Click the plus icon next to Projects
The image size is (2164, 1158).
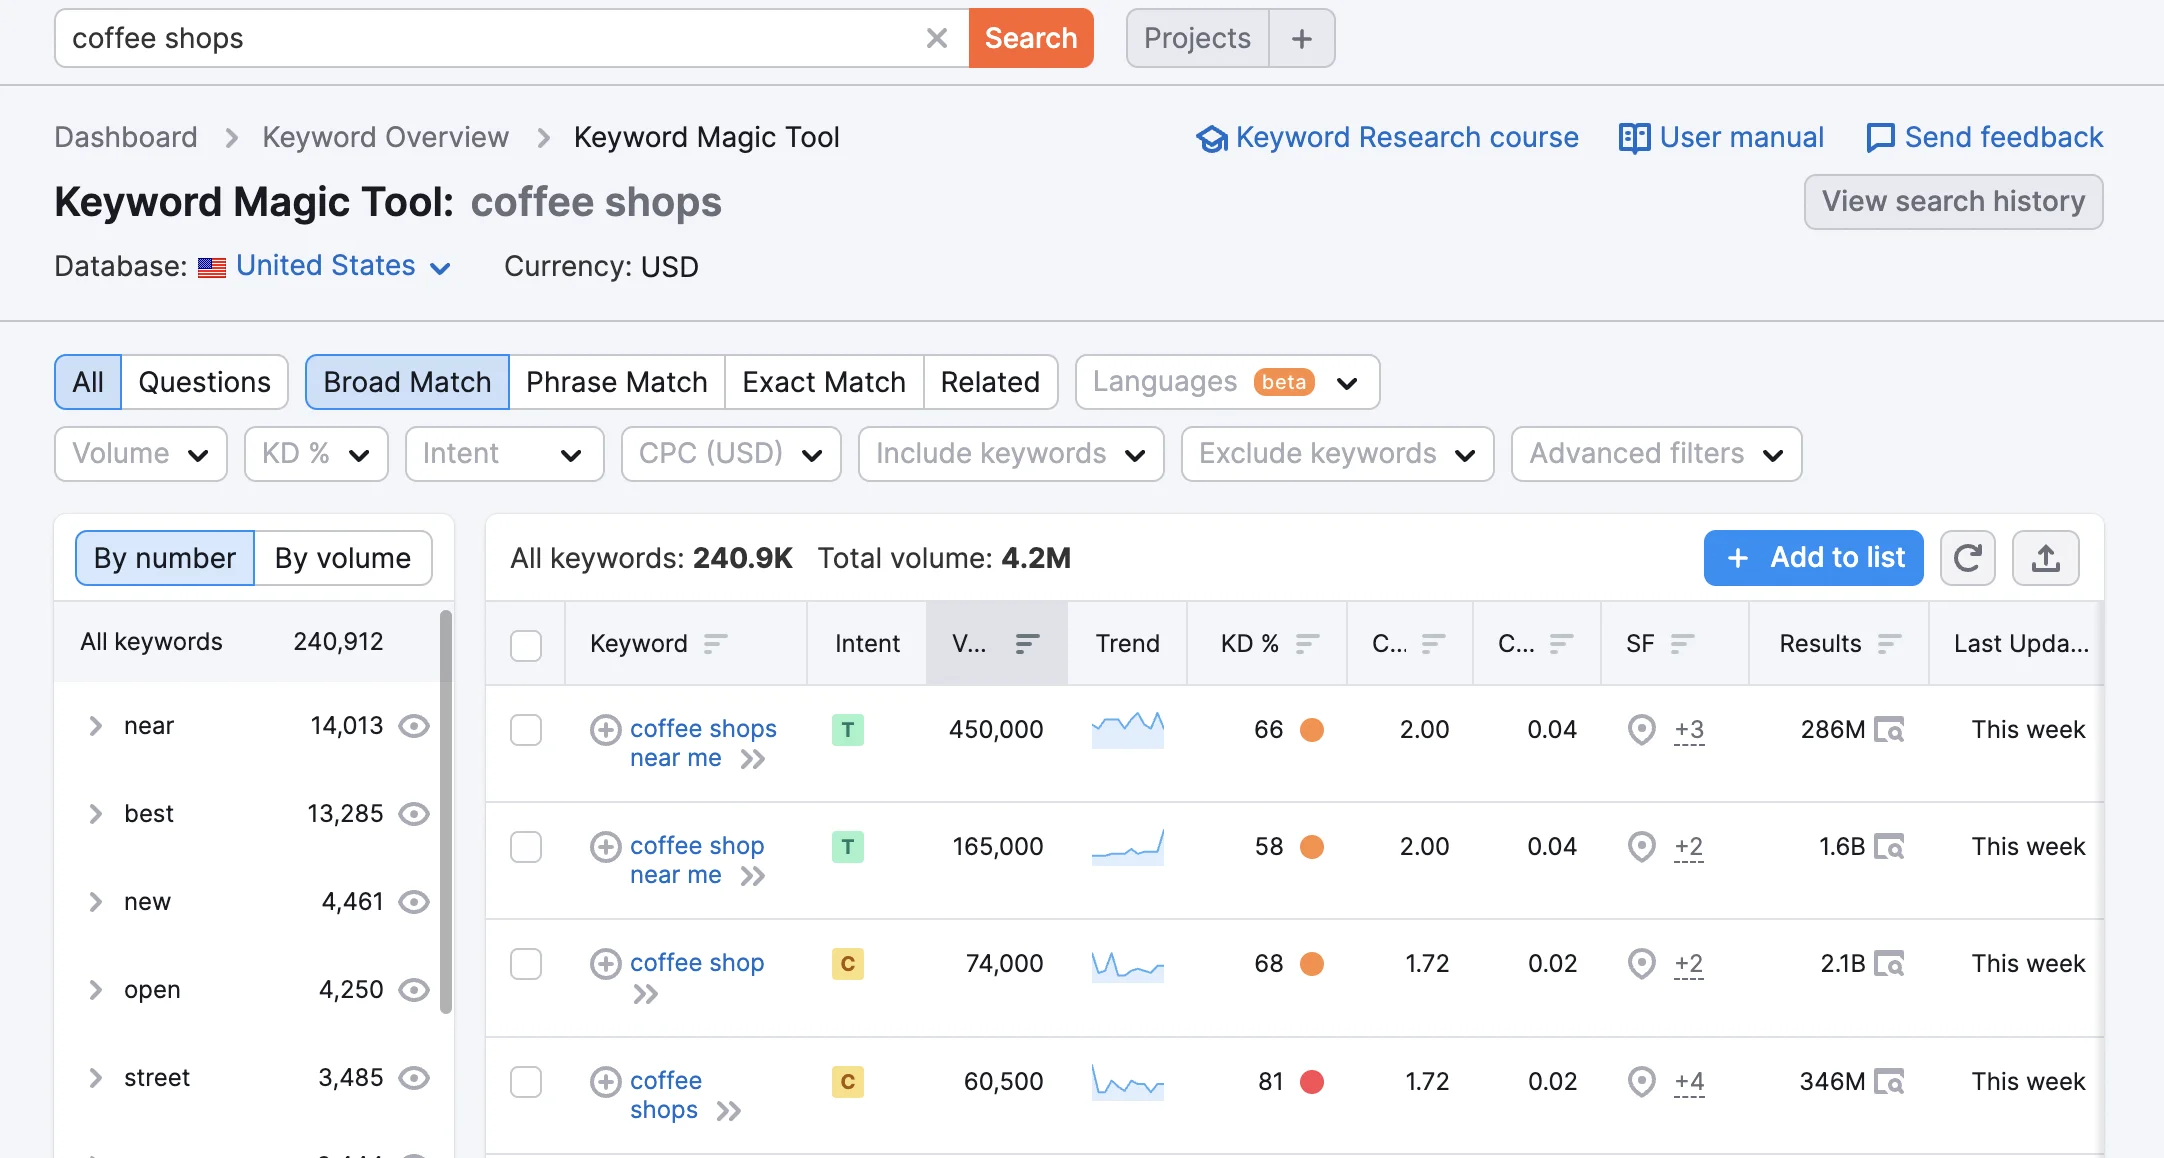click(1301, 38)
